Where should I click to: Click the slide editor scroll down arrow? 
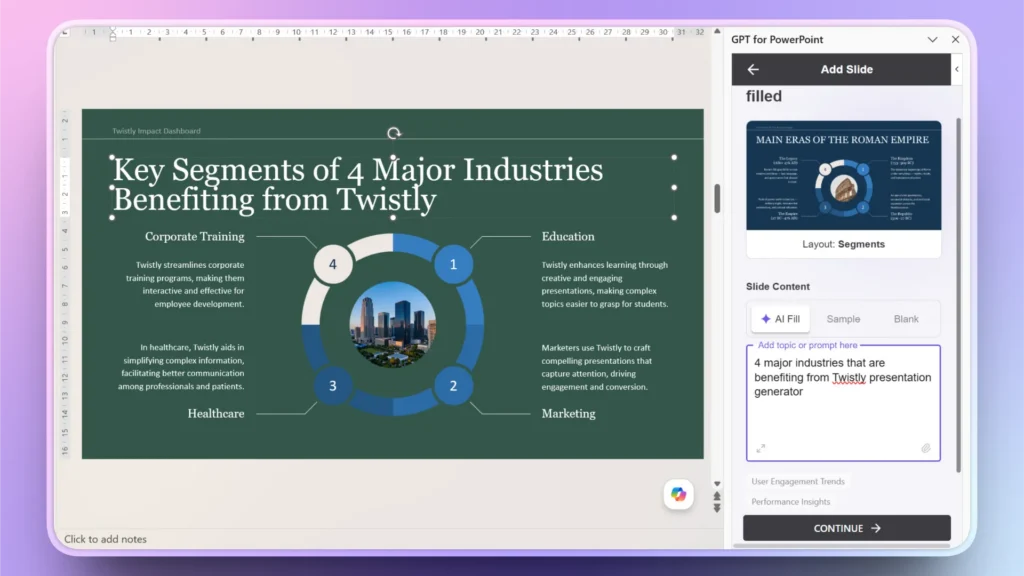(717, 484)
